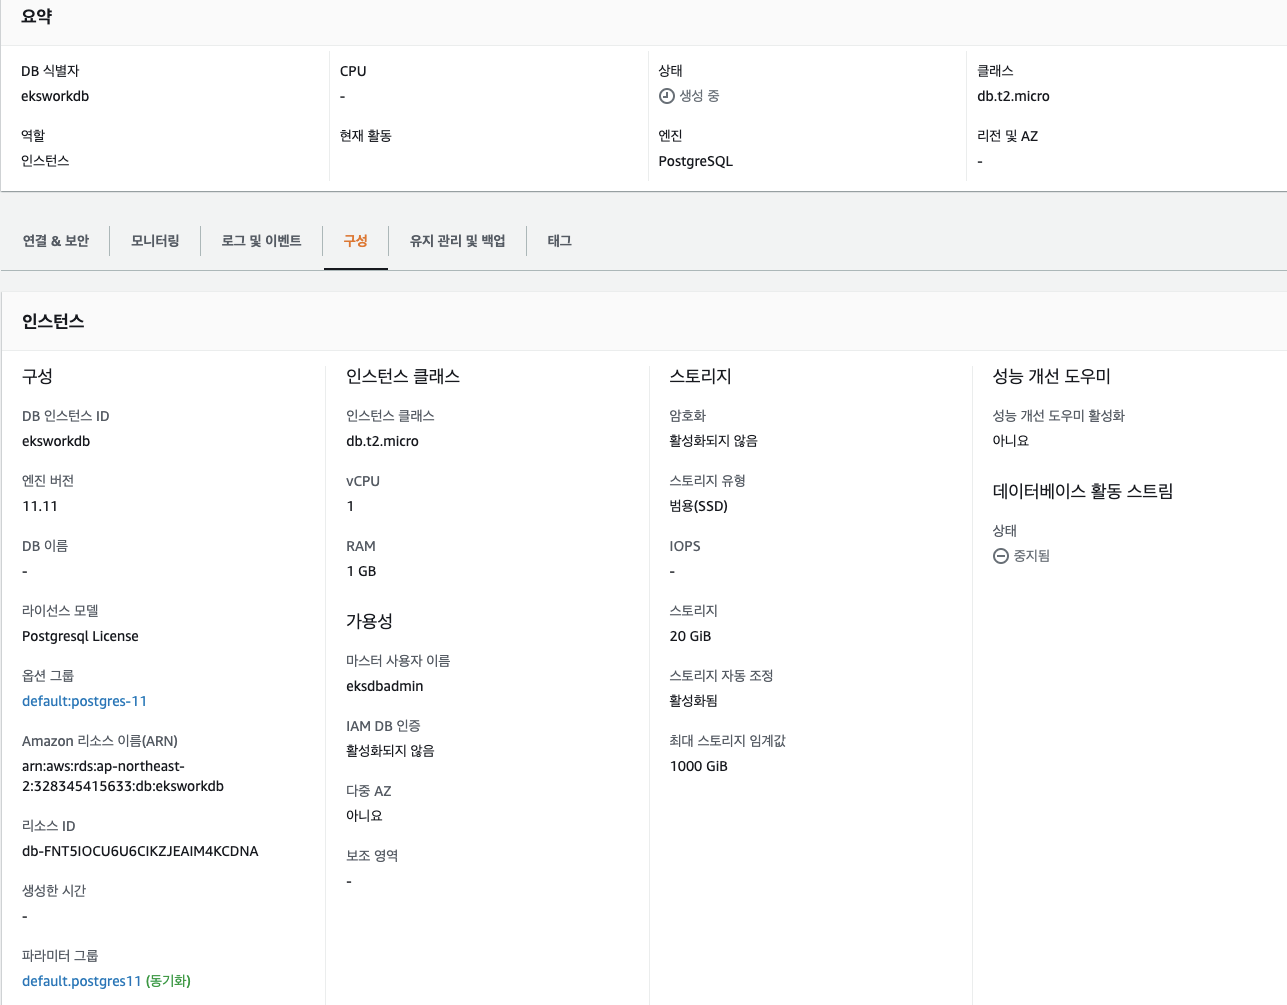Open the 연결 & 보안 tab
Screen dimensions: 1287x1005
point(56,241)
